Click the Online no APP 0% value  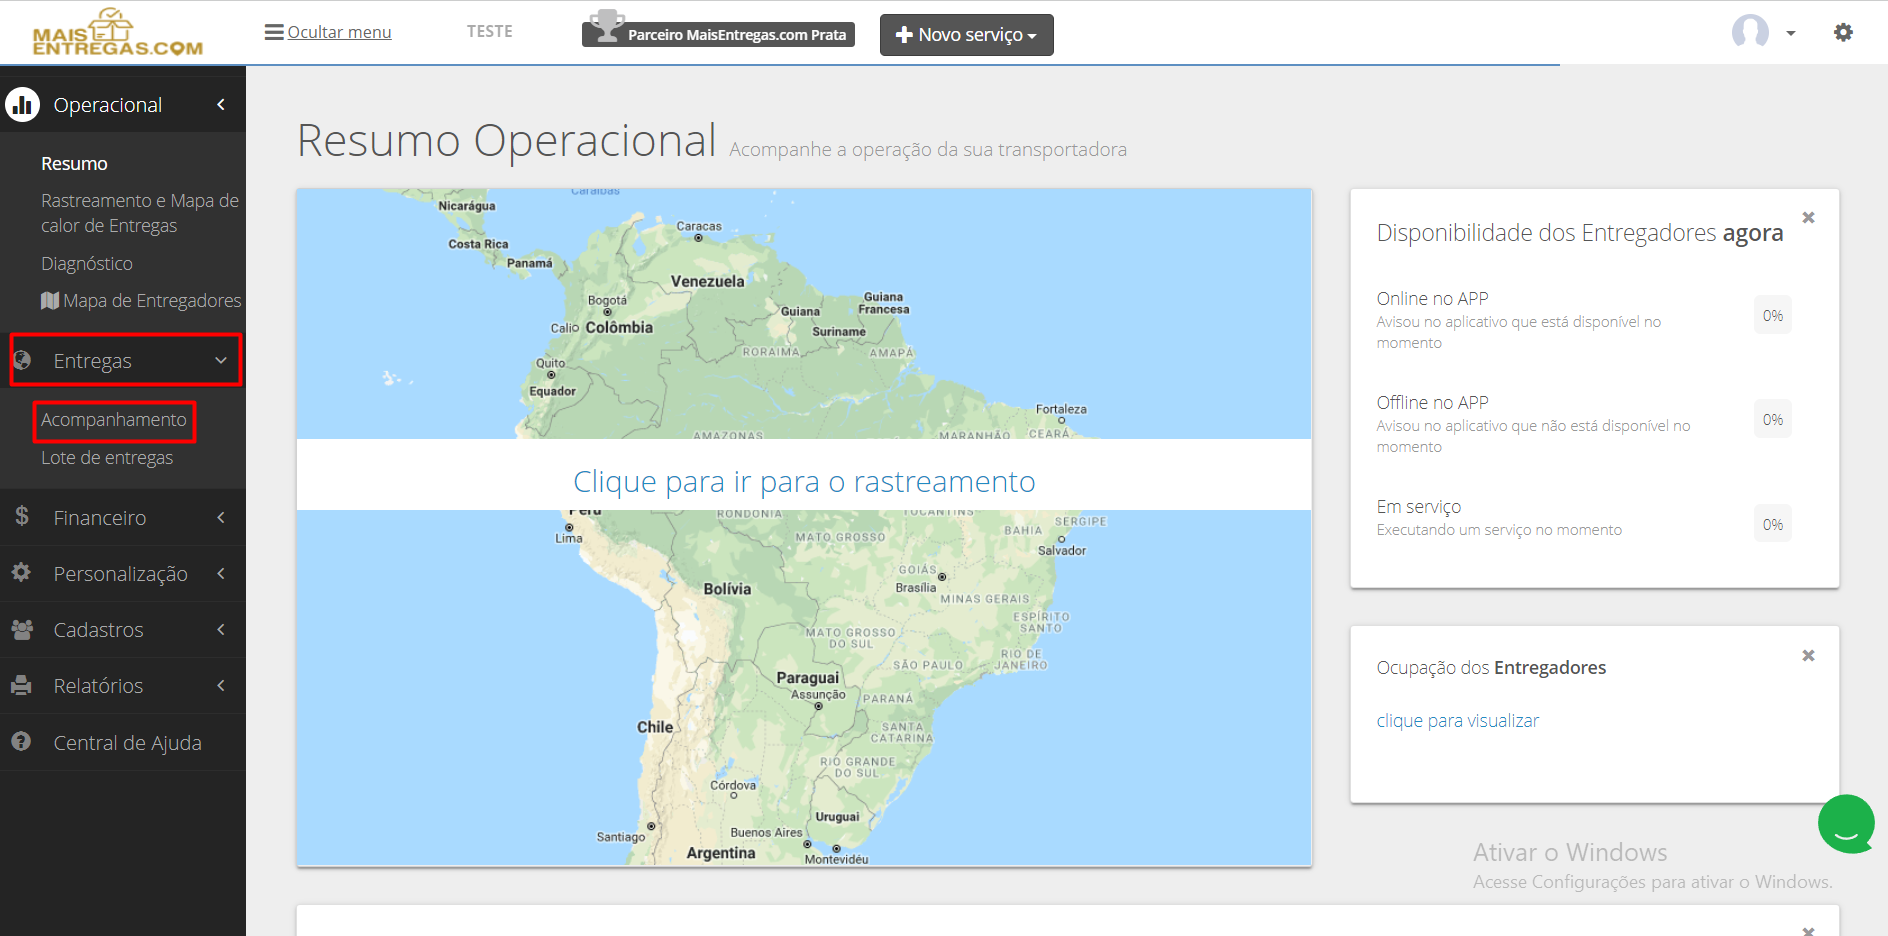(x=1773, y=316)
